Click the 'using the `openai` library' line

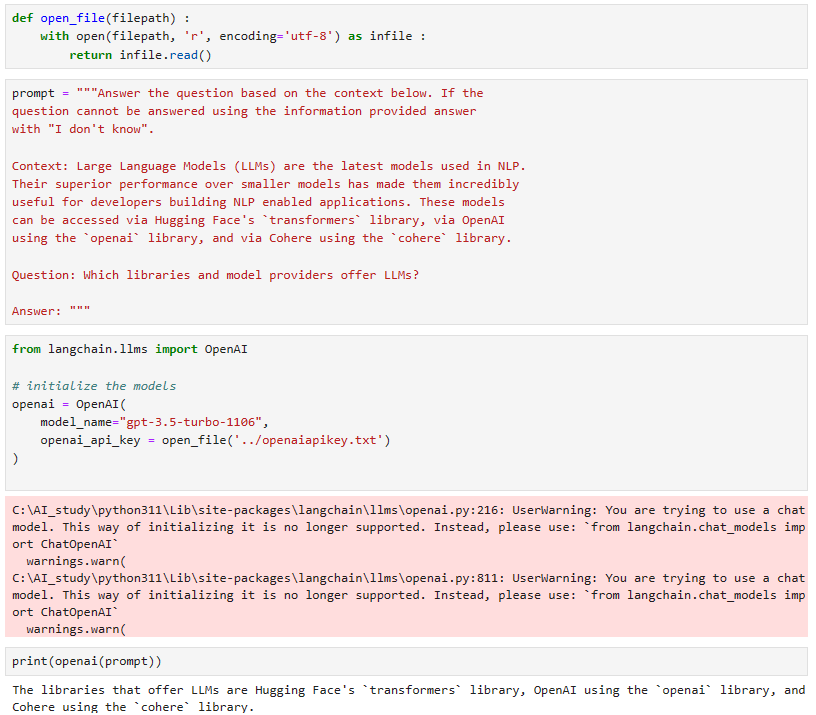(x=262, y=238)
